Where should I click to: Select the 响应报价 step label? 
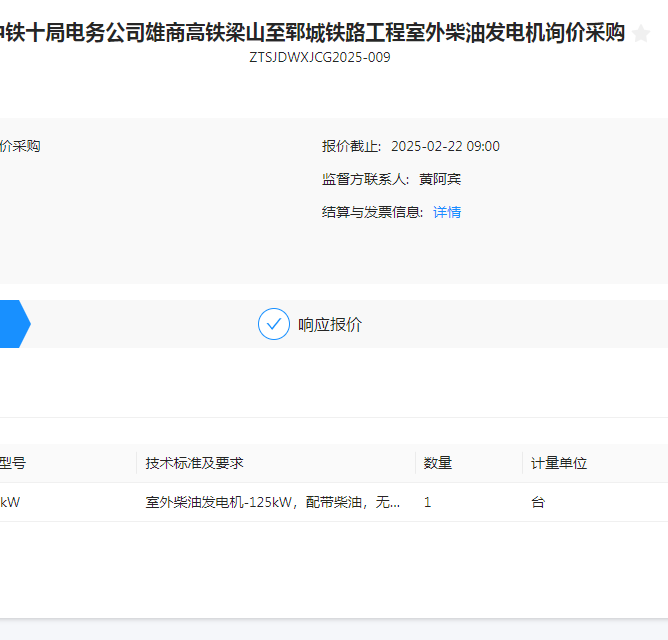(x=330, y=325)
